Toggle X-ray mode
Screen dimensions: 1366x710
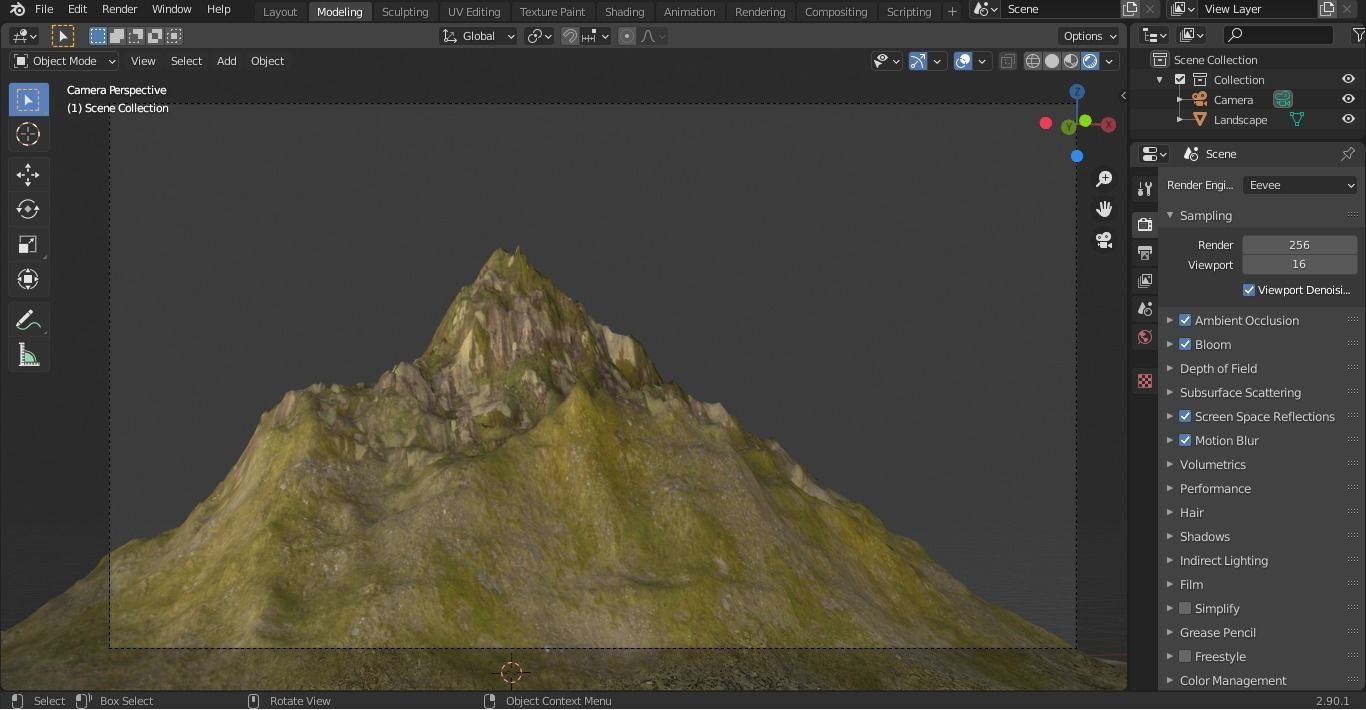[x=1007, y=61]
